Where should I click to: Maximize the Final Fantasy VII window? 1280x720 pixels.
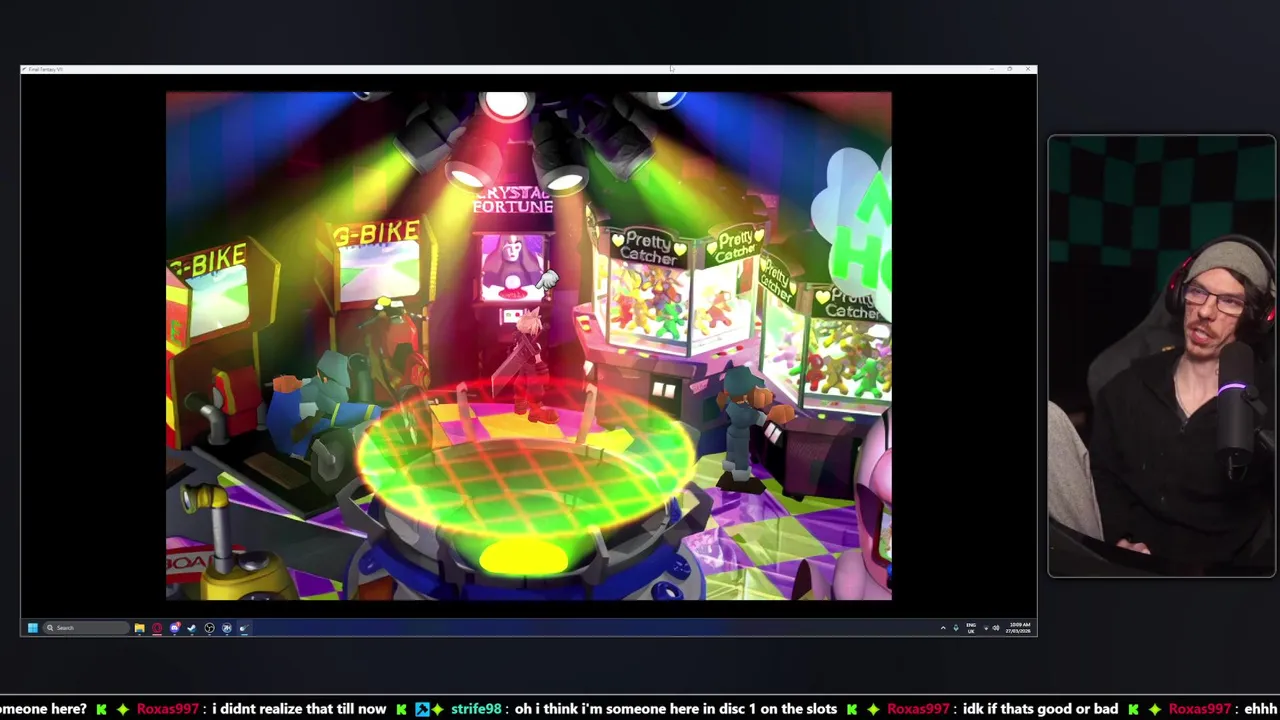tap(1010, 69)
